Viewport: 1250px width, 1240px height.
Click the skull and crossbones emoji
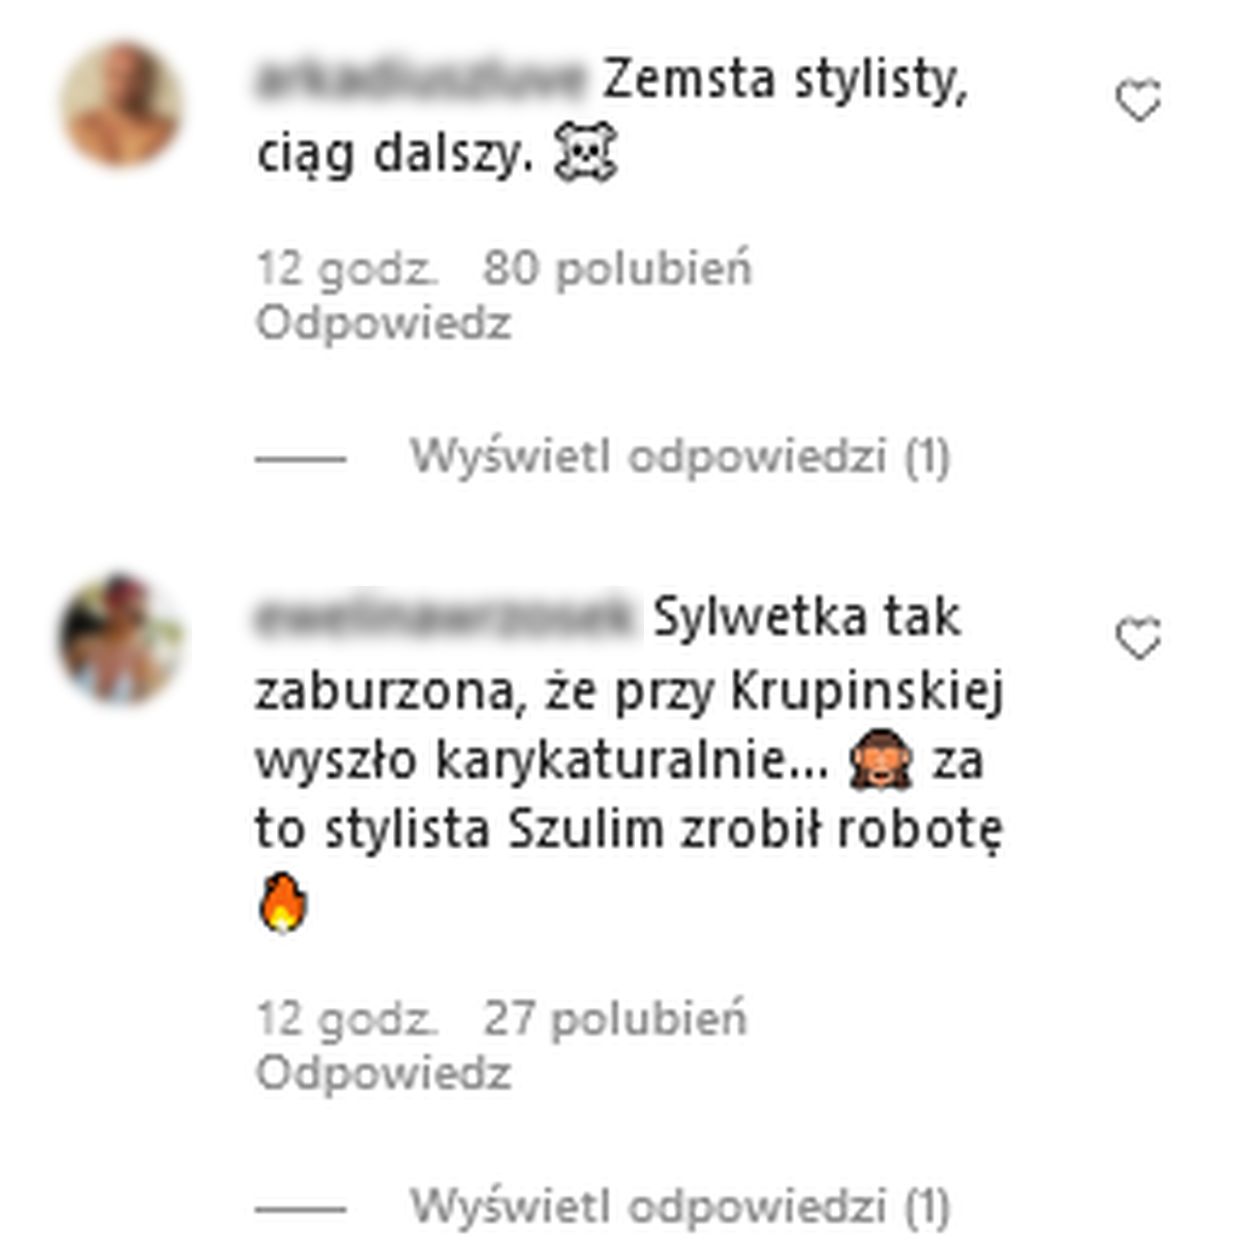[586, 155]
